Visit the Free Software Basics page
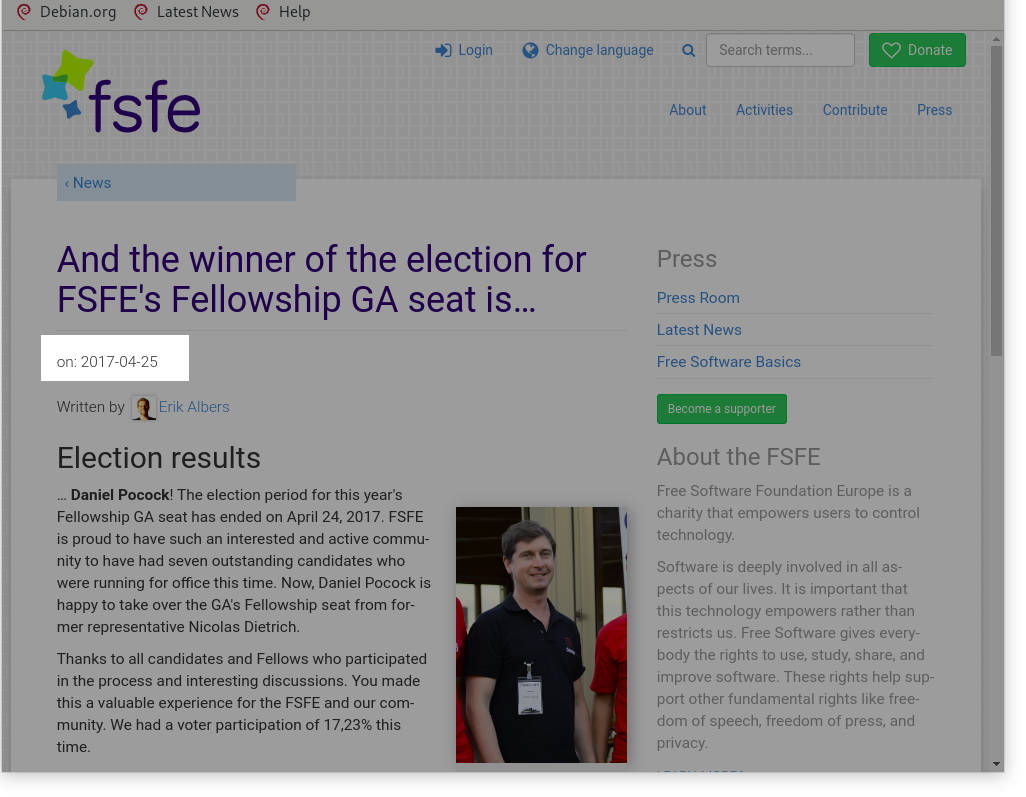Image resolution: width=1026 pixels, height=797 pixels. click(728, 361)
